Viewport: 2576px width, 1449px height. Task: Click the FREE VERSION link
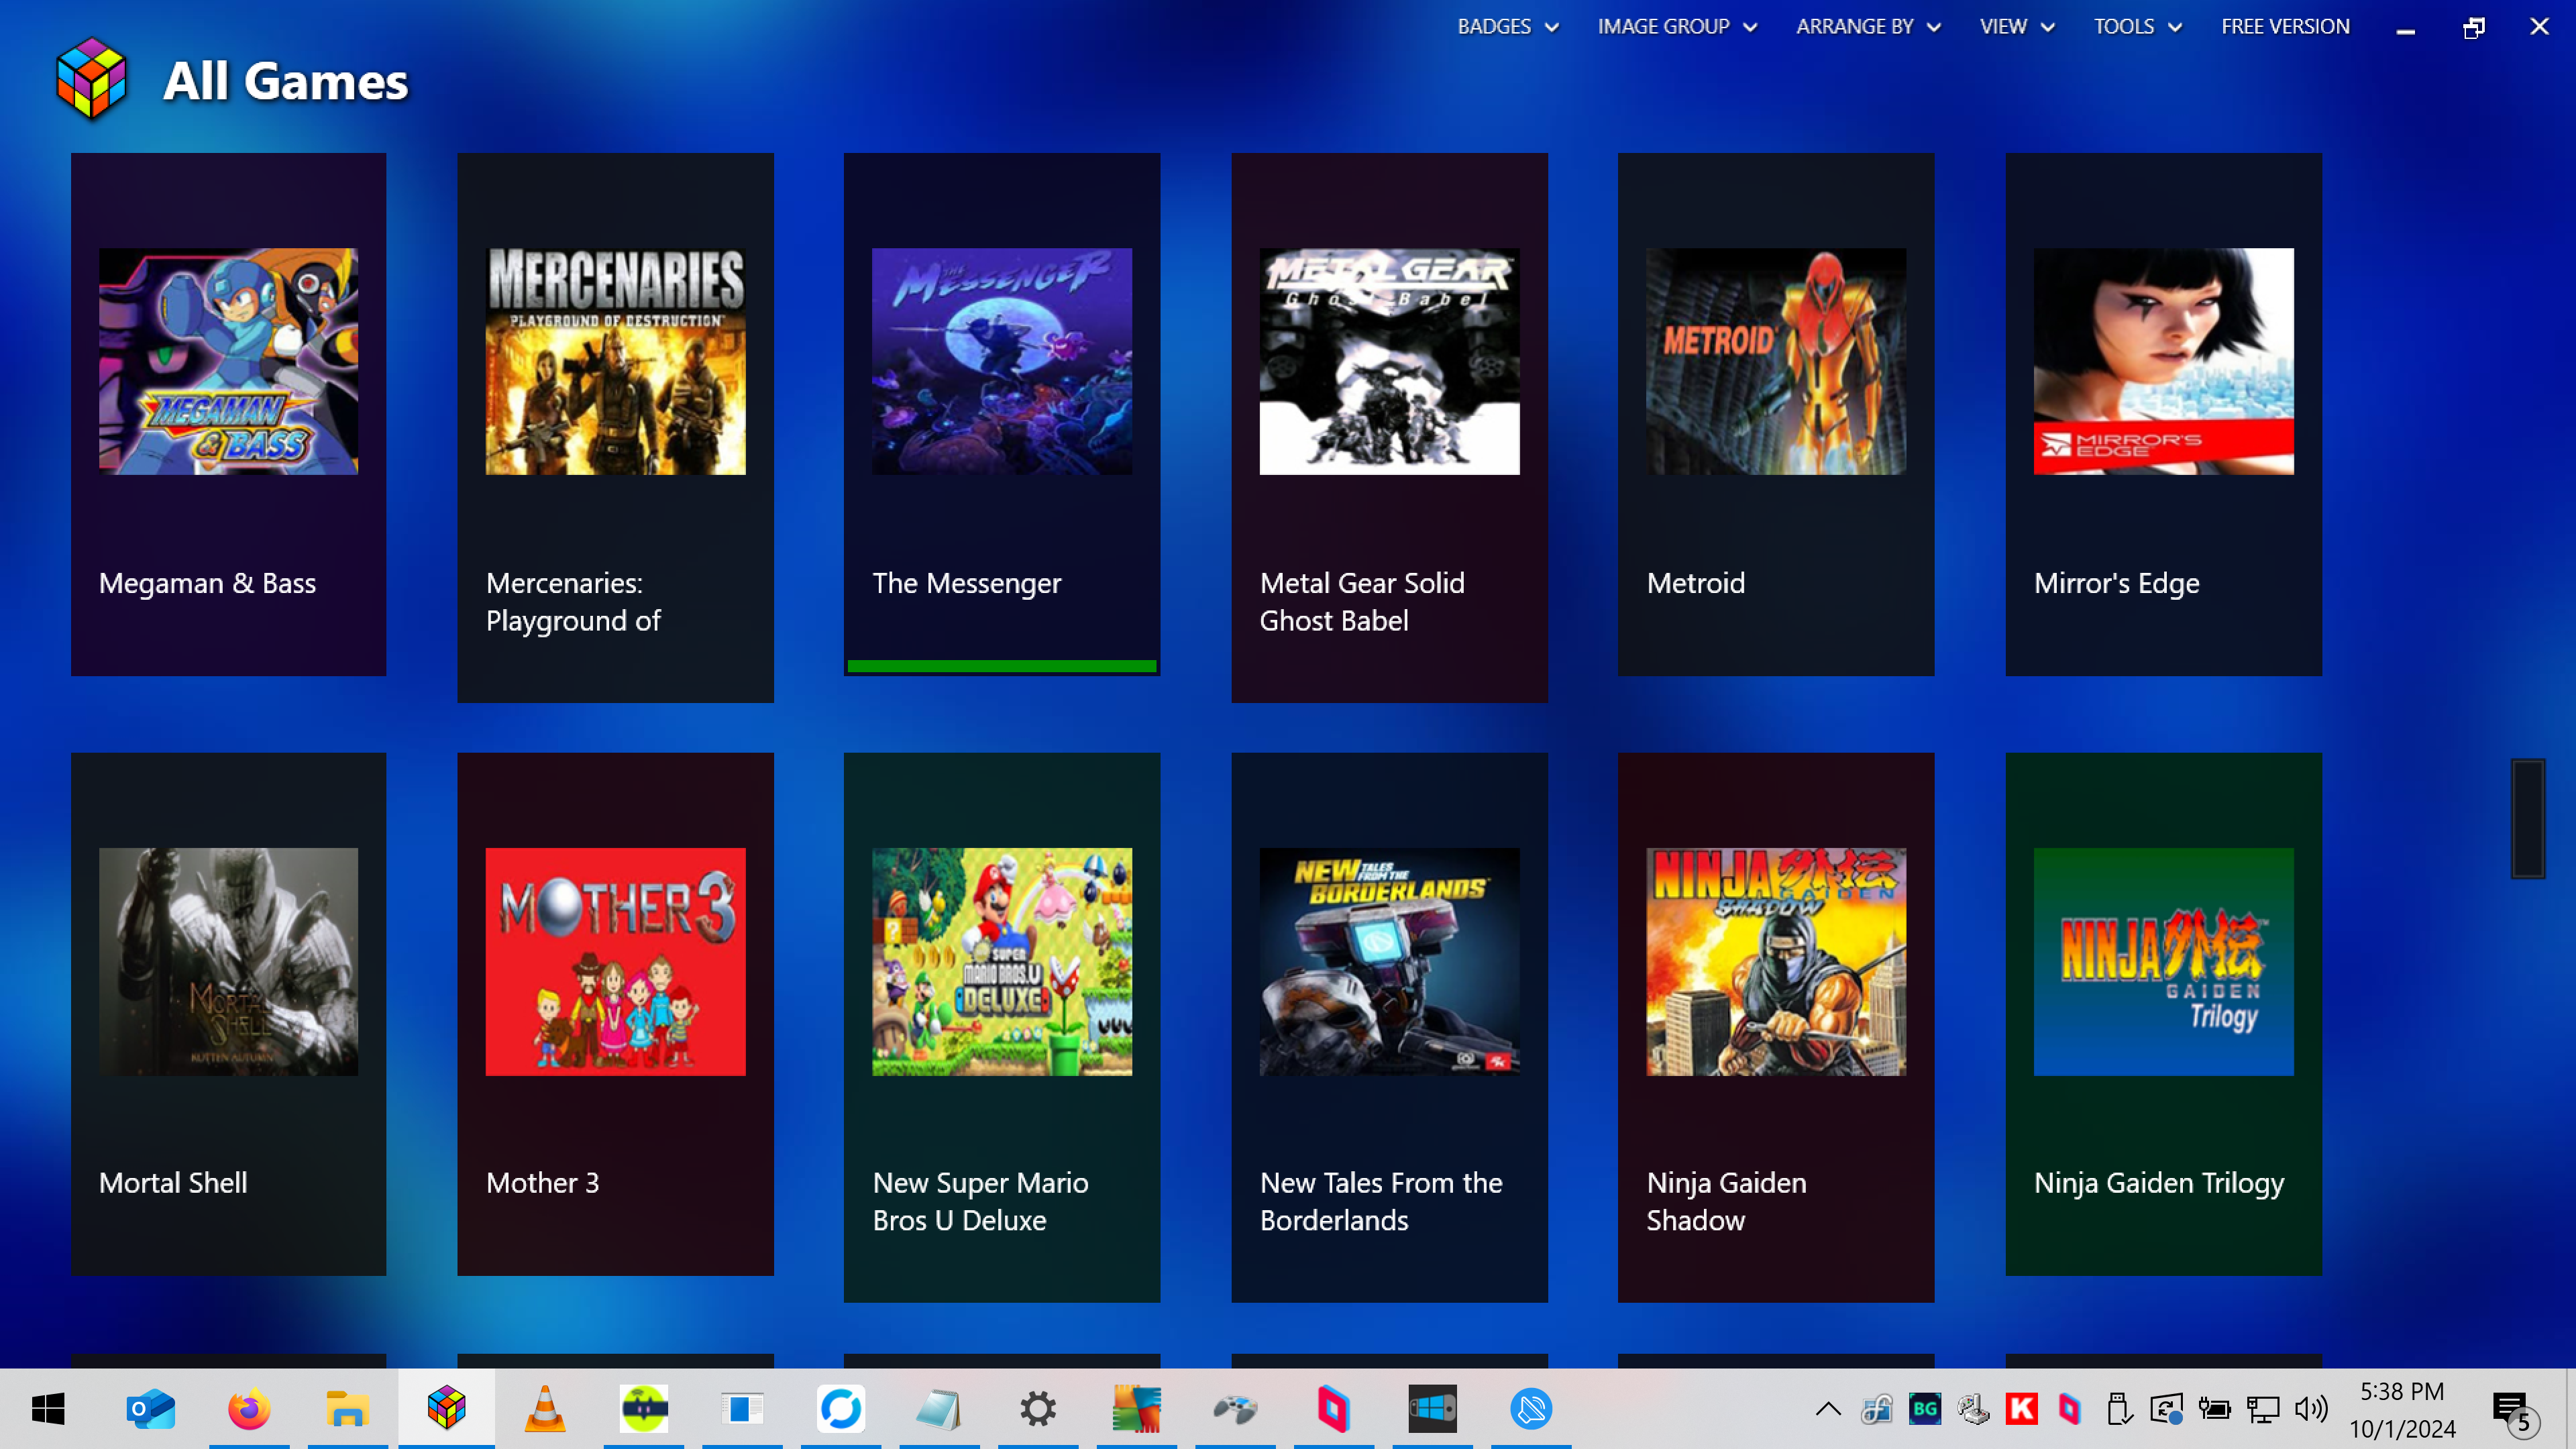point(2285,27)
